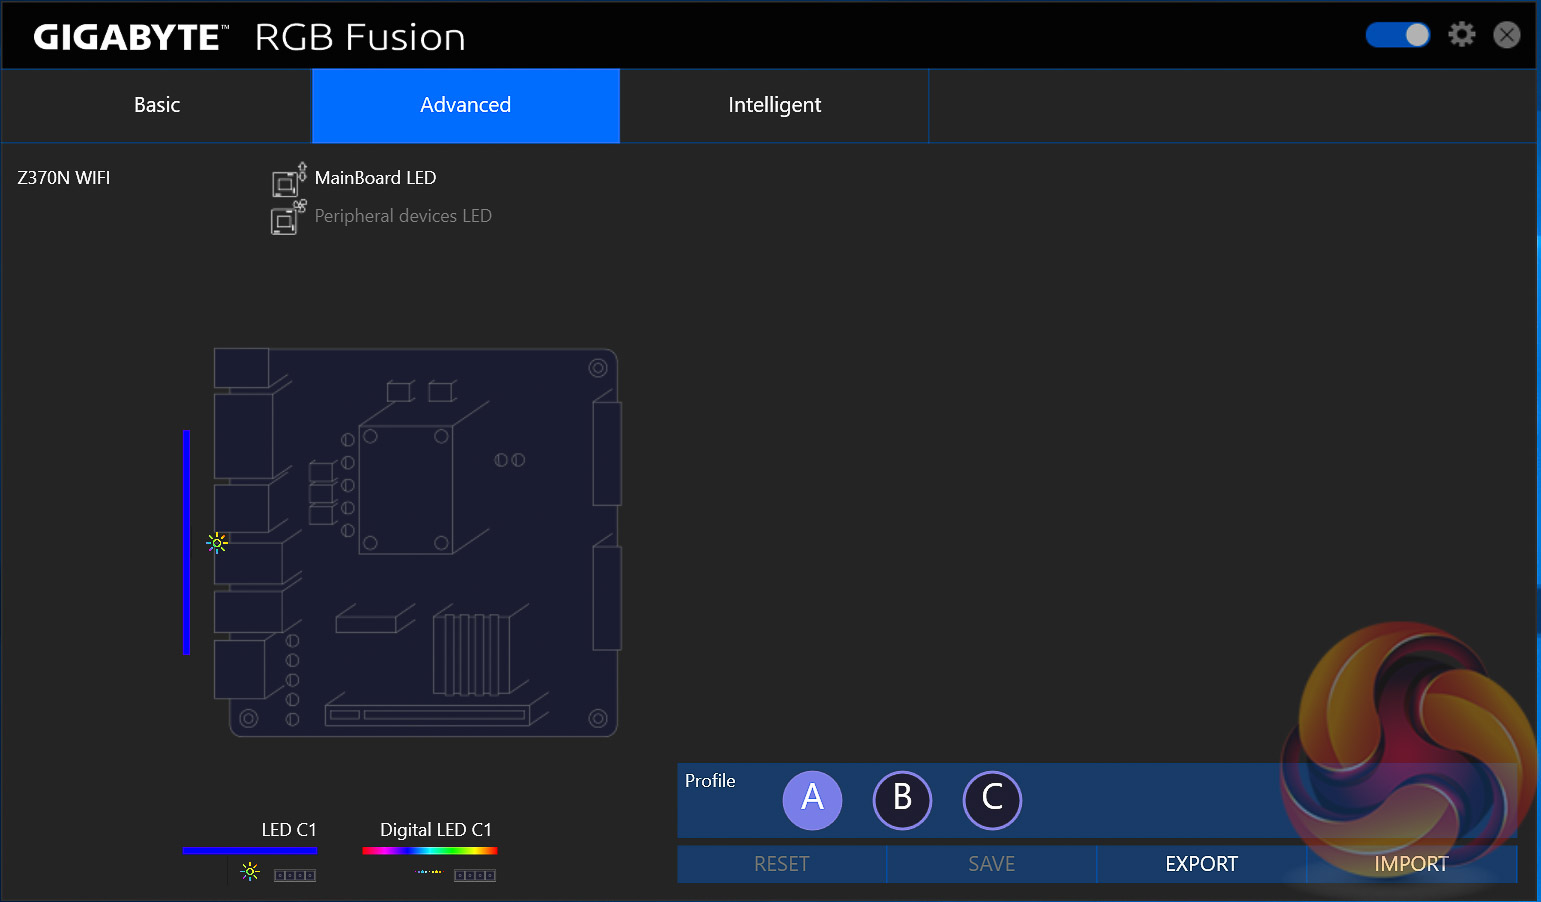Export the lighting profile with EXPORT
Image resolution: width=1541 pixels, height=902 pixels.
coord(1202,864)
